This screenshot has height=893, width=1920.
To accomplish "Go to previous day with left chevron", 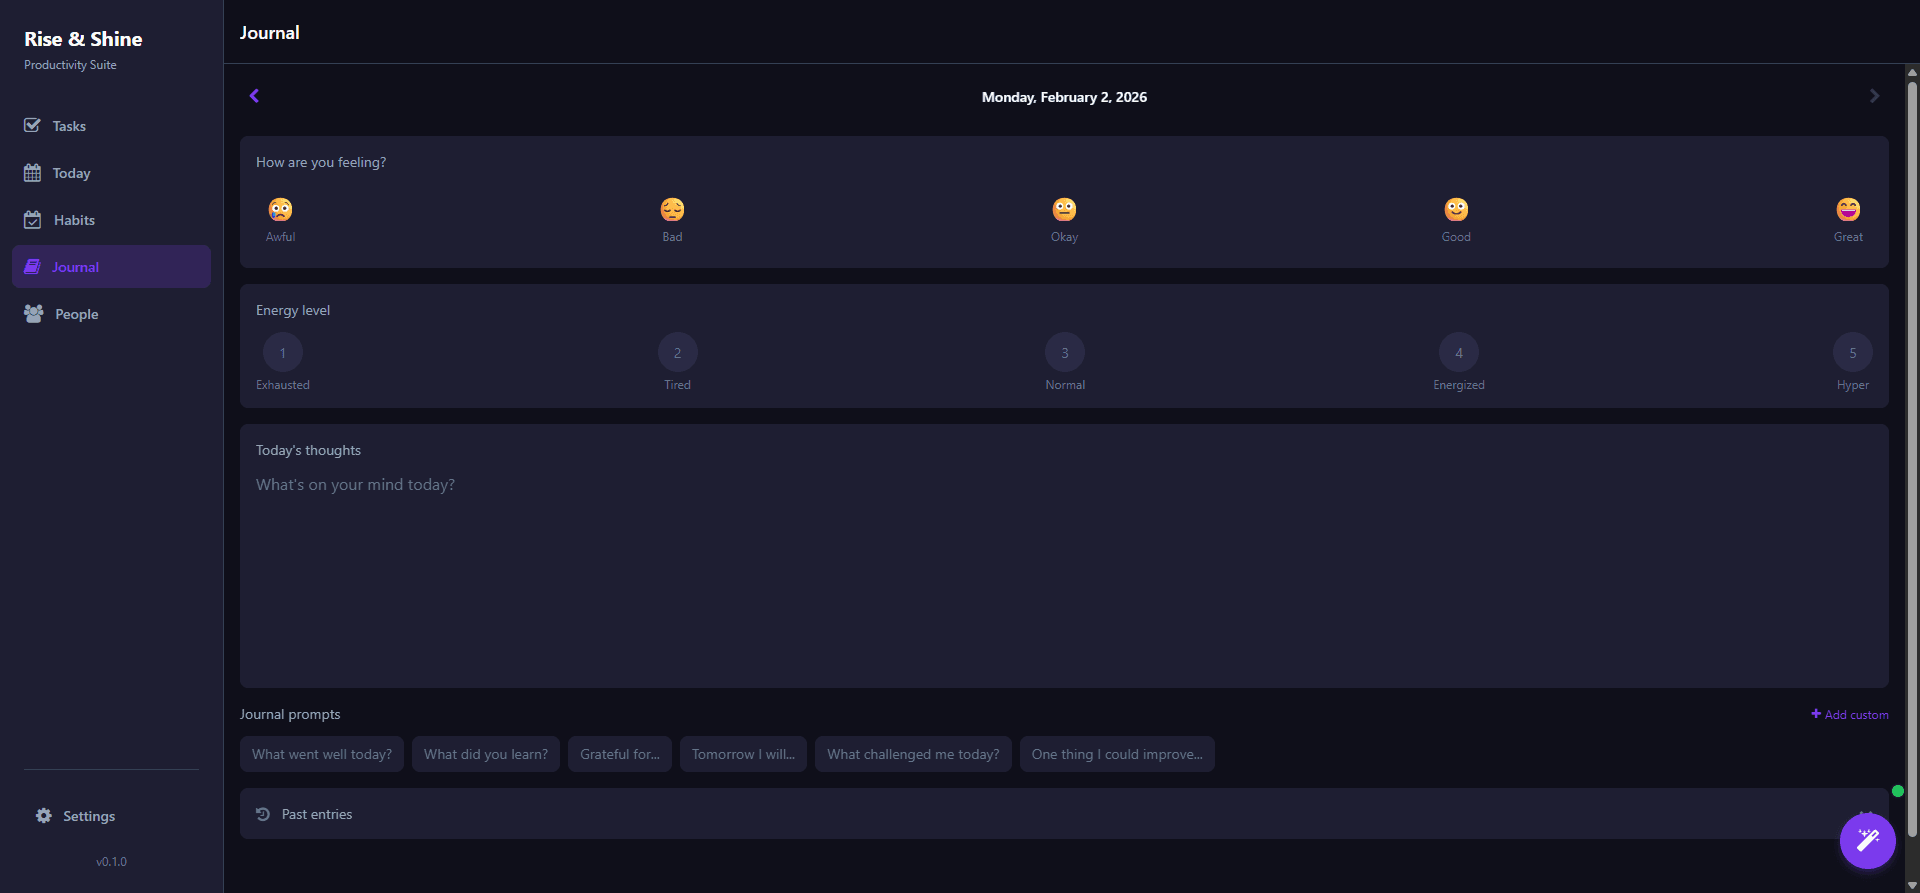I will tap(254, 96).
